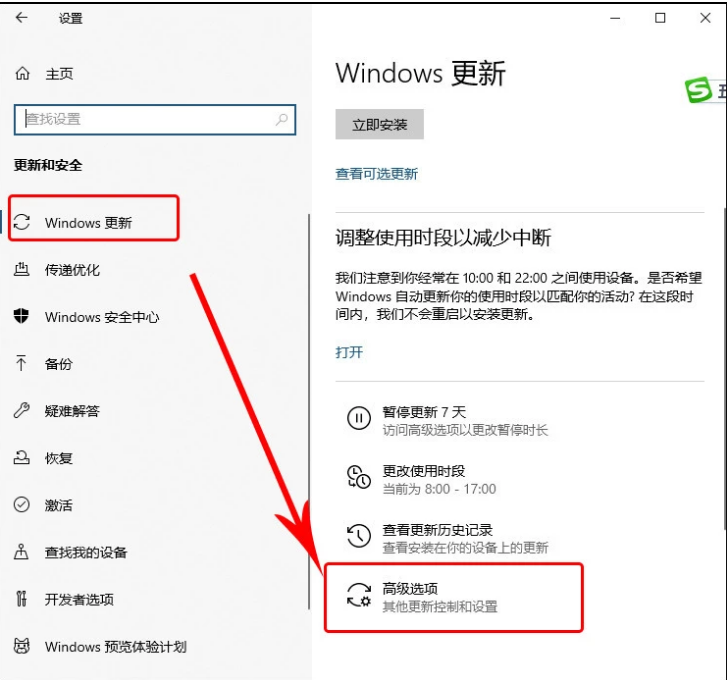Go to the 备份 section
727x680 pixels.
coord(58,364)
